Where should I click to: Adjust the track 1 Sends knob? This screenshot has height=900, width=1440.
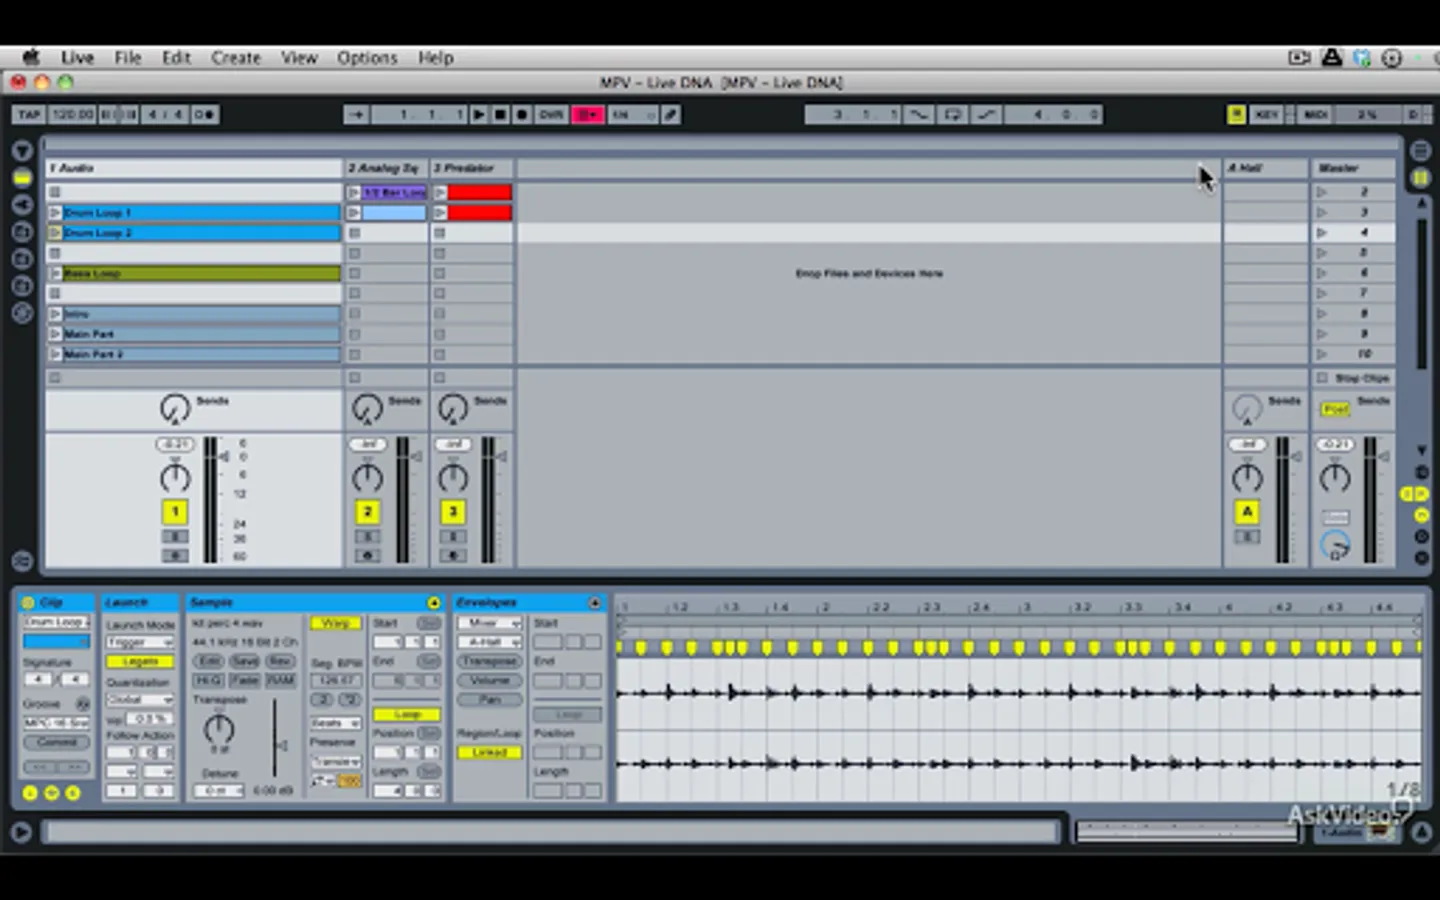pos(175,408)
